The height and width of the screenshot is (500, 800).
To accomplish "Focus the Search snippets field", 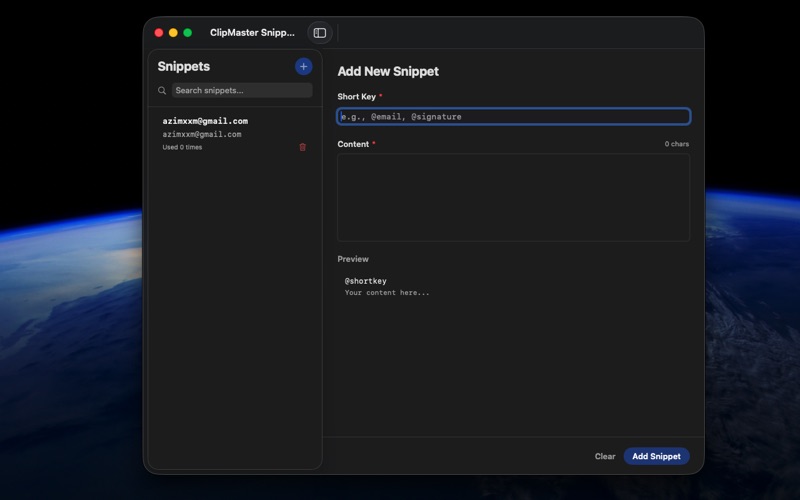I will pyautogui.click(x=242, y=90).
